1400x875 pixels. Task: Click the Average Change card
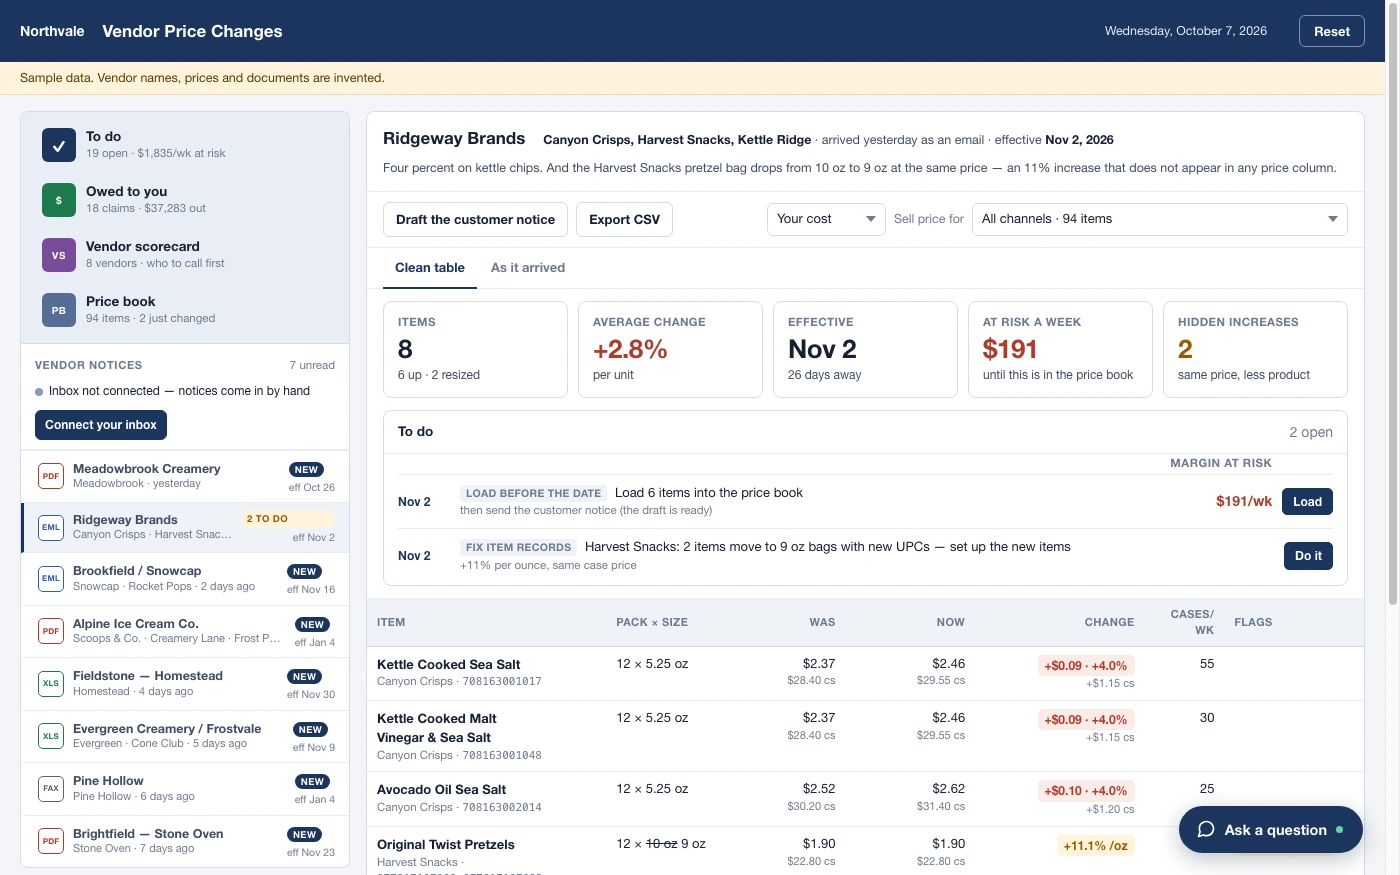coord(670,349)
